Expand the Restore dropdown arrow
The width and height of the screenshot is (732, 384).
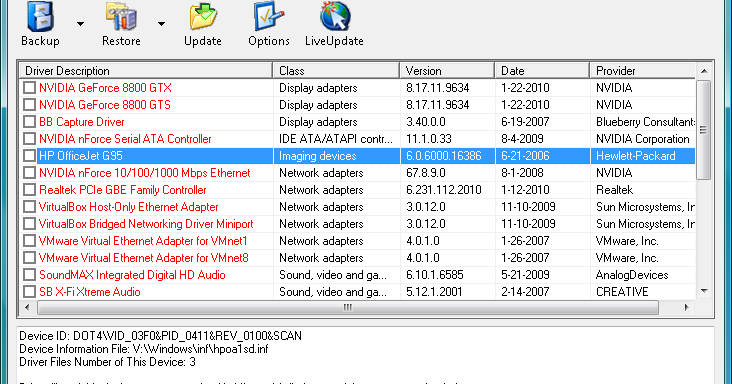click(161, 24)
